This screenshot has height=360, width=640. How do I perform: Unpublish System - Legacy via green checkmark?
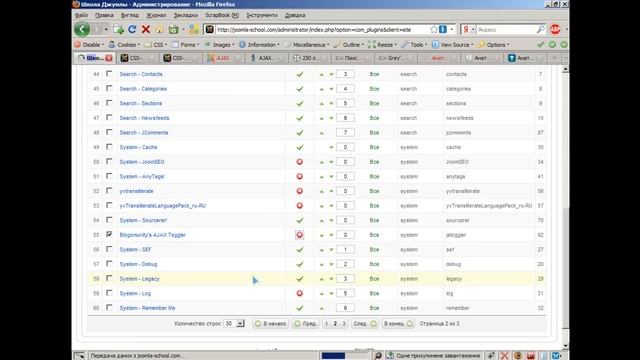(x=300, y=279)
